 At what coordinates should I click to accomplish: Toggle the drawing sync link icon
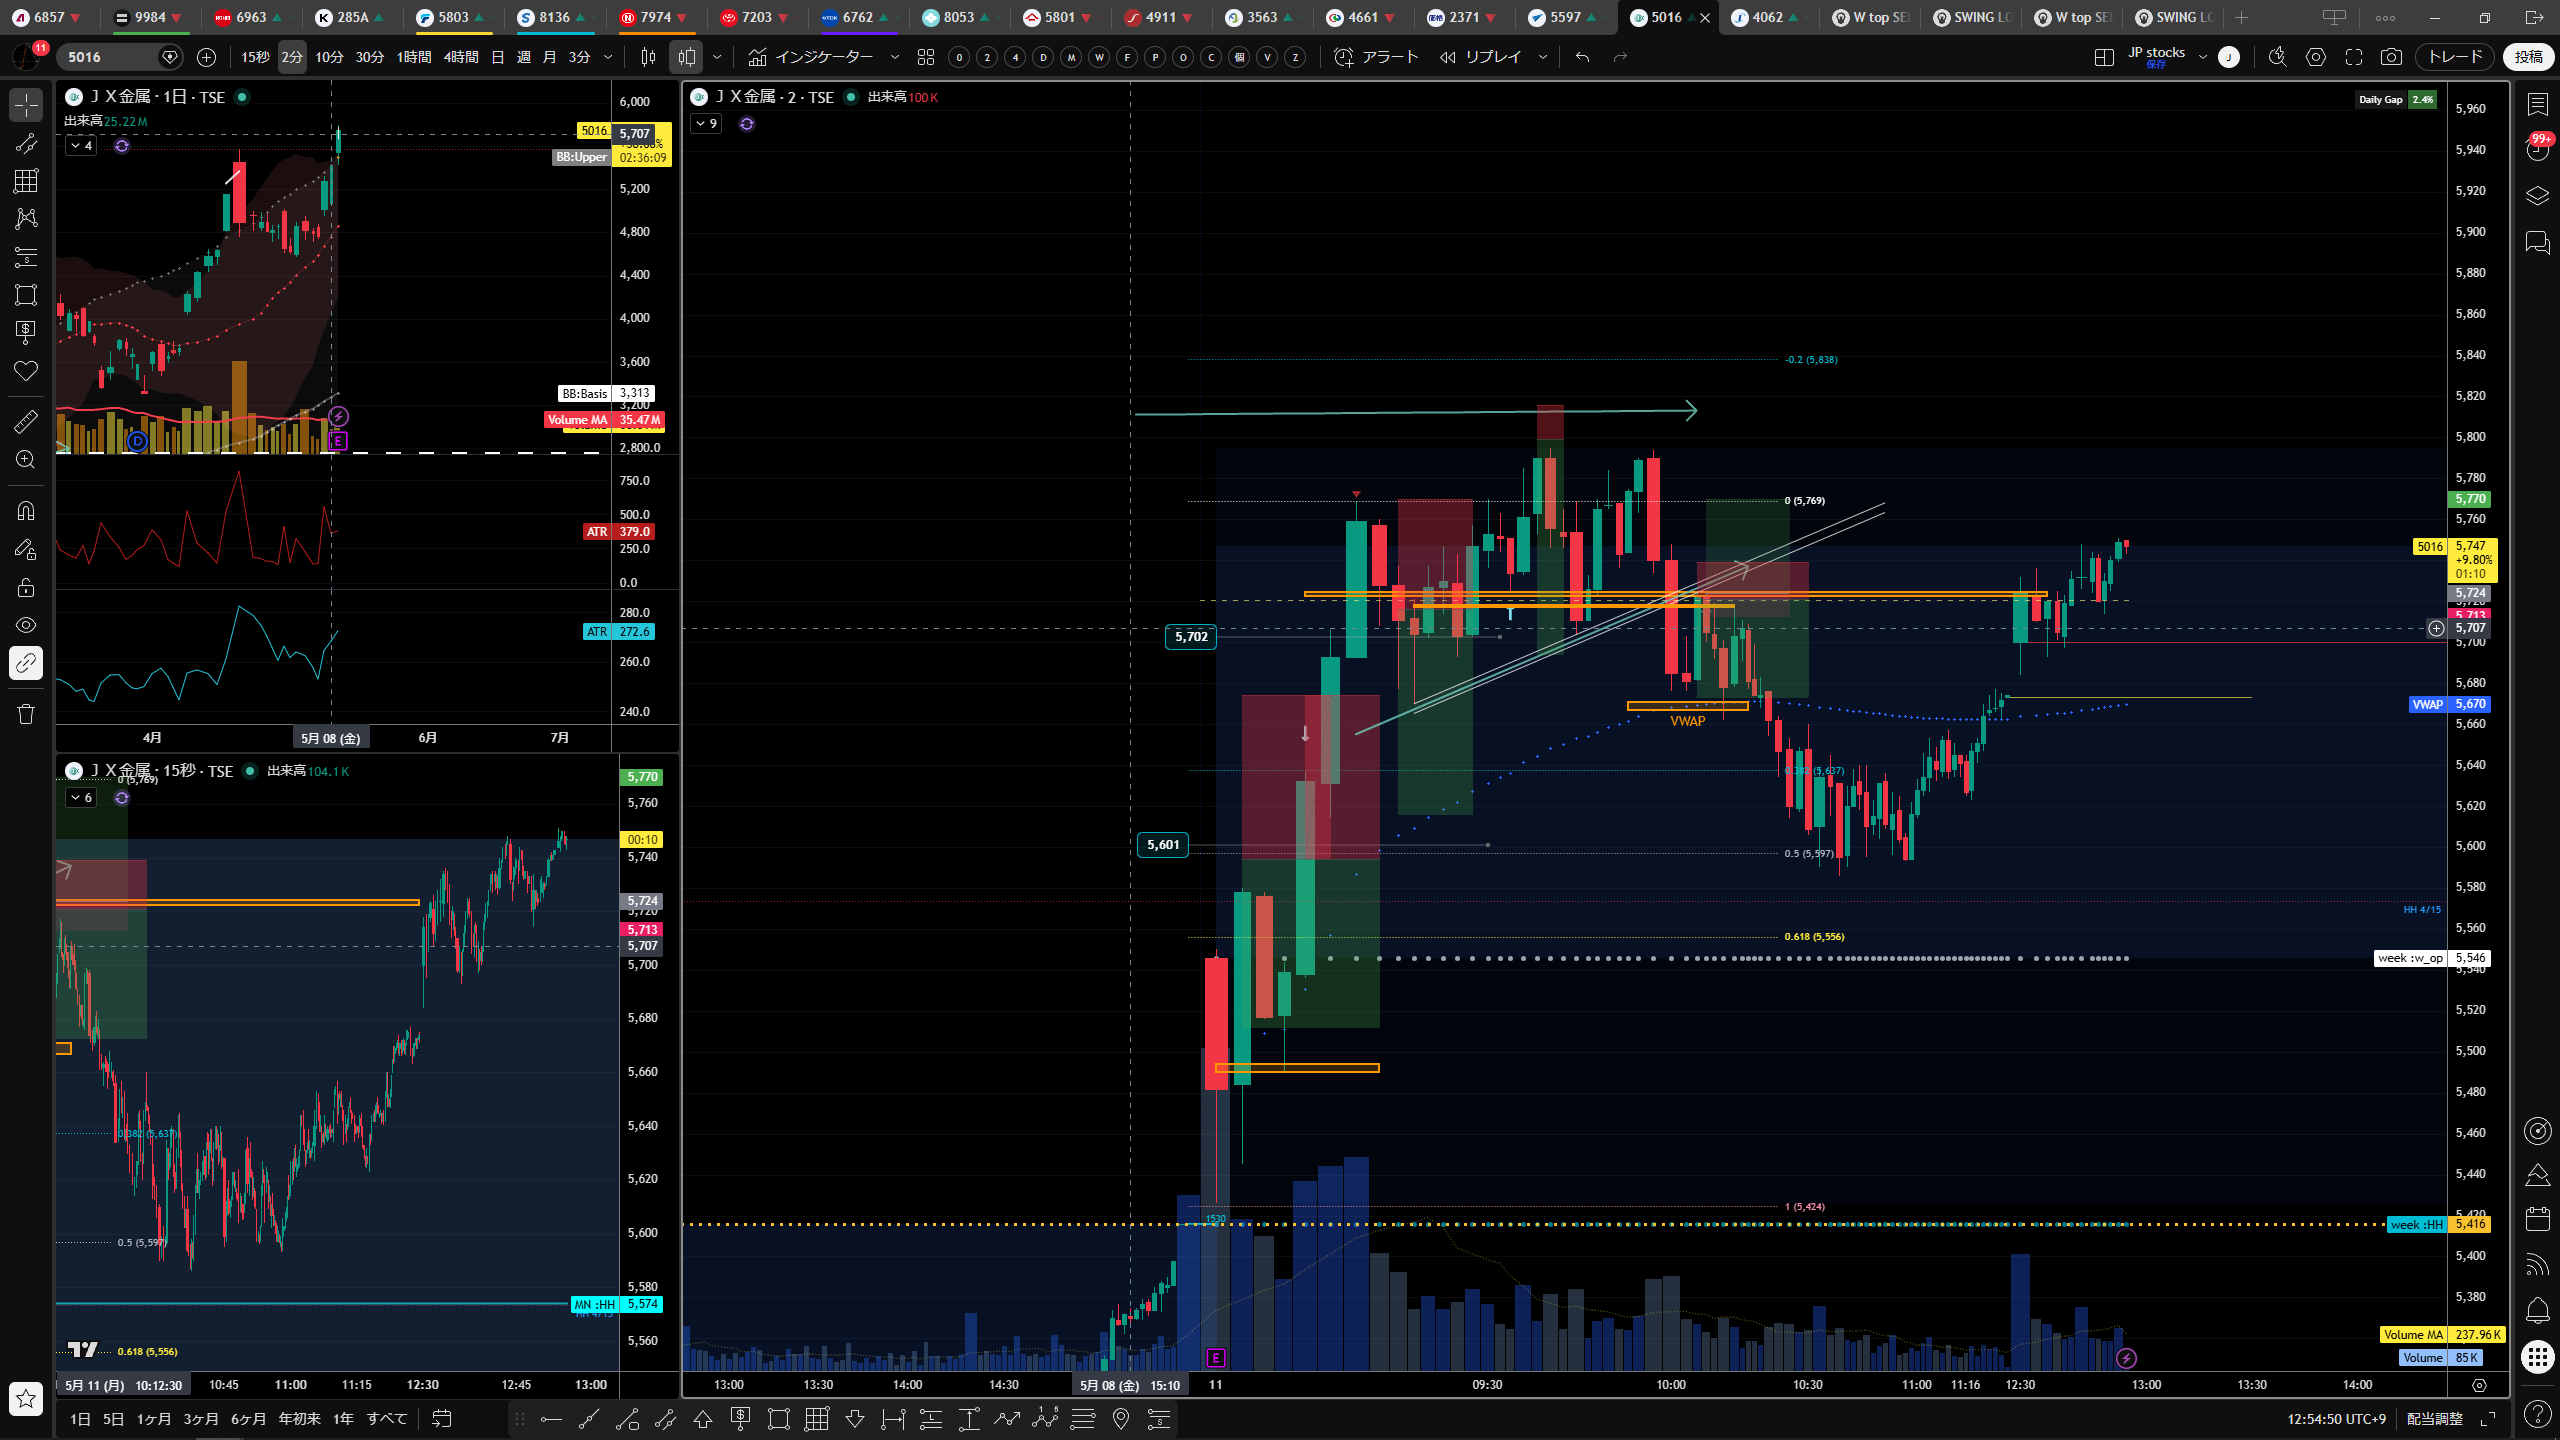pyautogui.click(x=26, y=663)
